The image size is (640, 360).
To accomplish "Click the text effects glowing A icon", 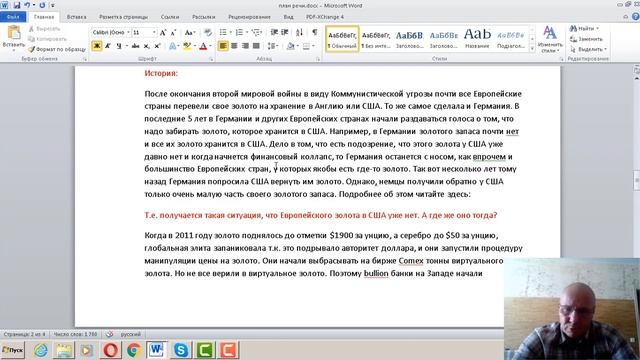I will click(x=173, y=46).
